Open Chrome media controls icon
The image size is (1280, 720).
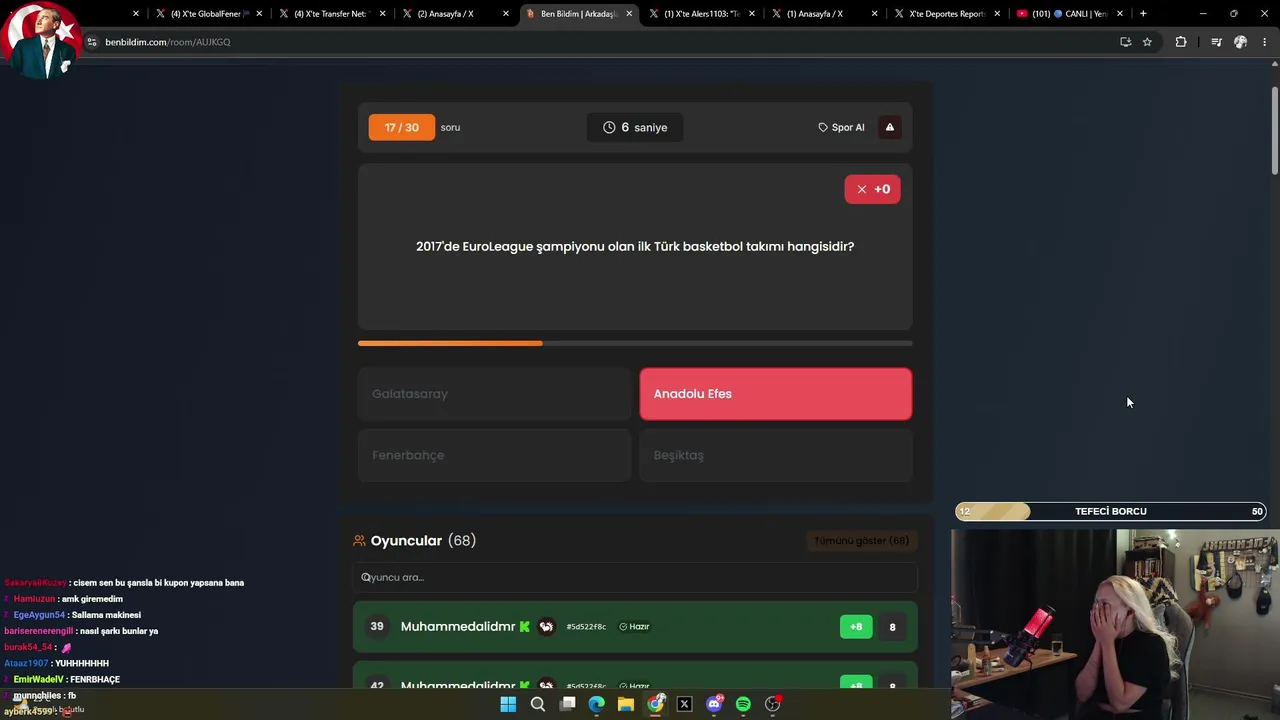point(1216,42)
